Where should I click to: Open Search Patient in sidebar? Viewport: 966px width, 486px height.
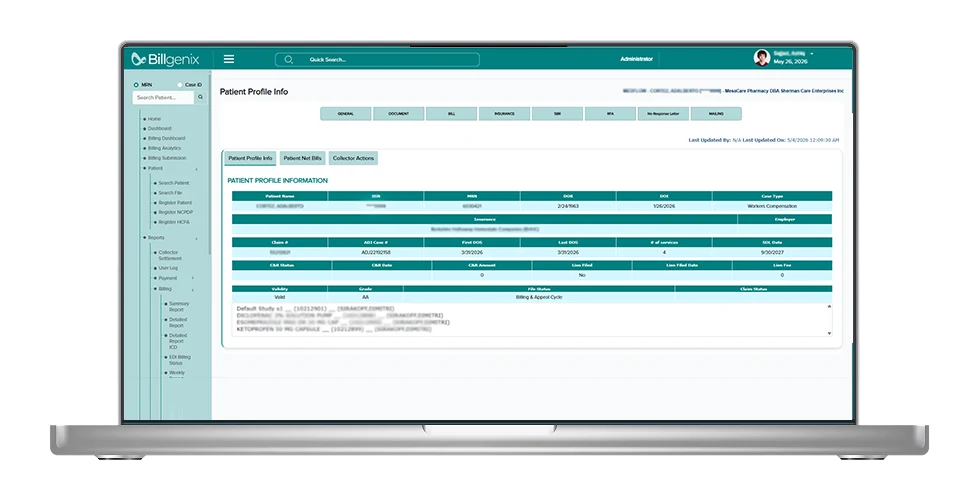[174, 183]
